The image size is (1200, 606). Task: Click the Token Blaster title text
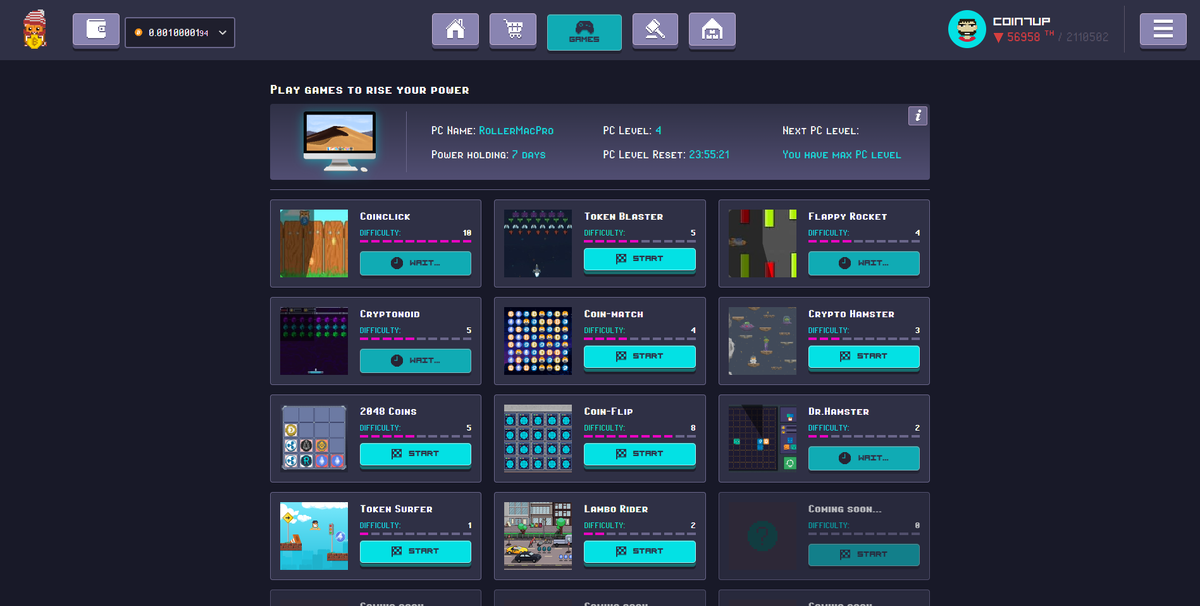[623, 216]
